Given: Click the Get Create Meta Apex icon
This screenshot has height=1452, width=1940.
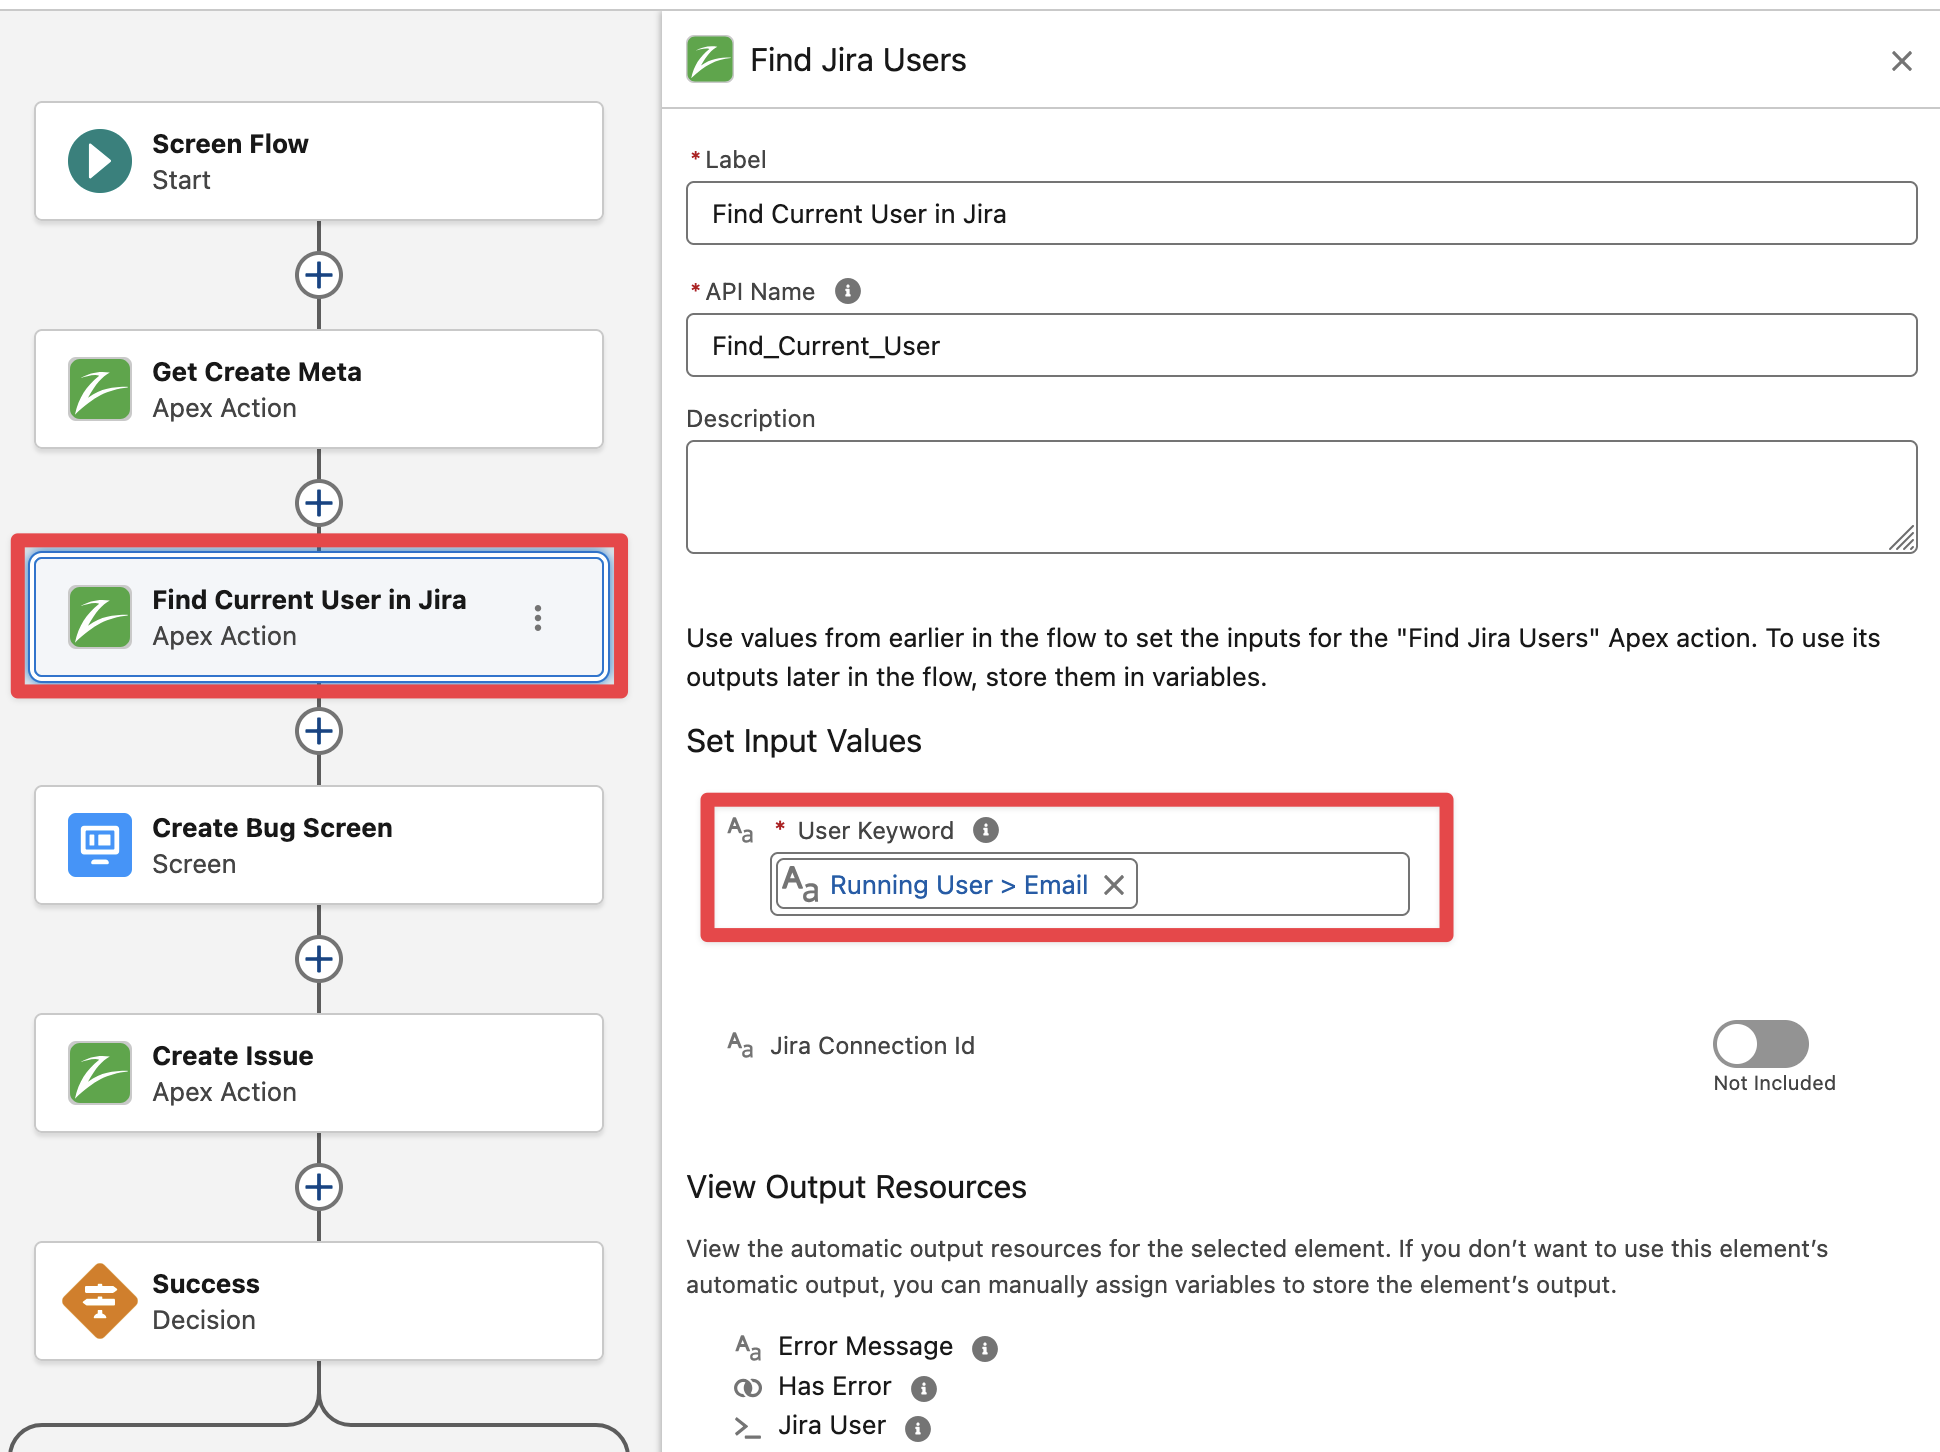Looking at the screenshot, I should [x=99, y=389].
